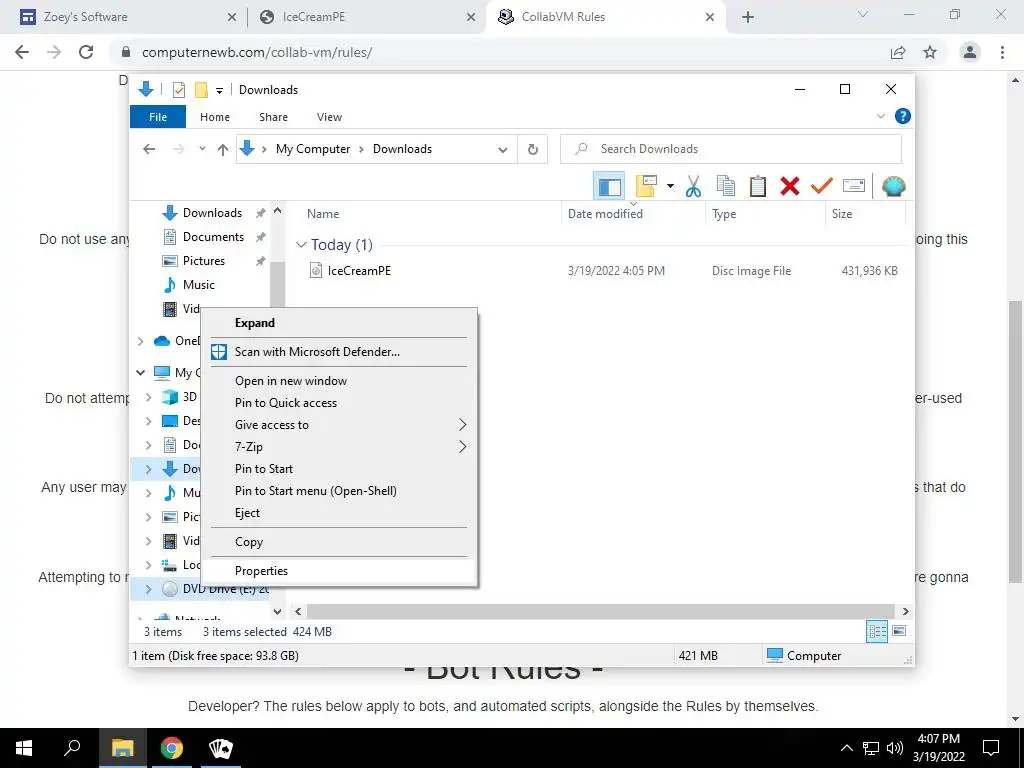
Task: Open the View ribbon tab
Action: (329, 117)
